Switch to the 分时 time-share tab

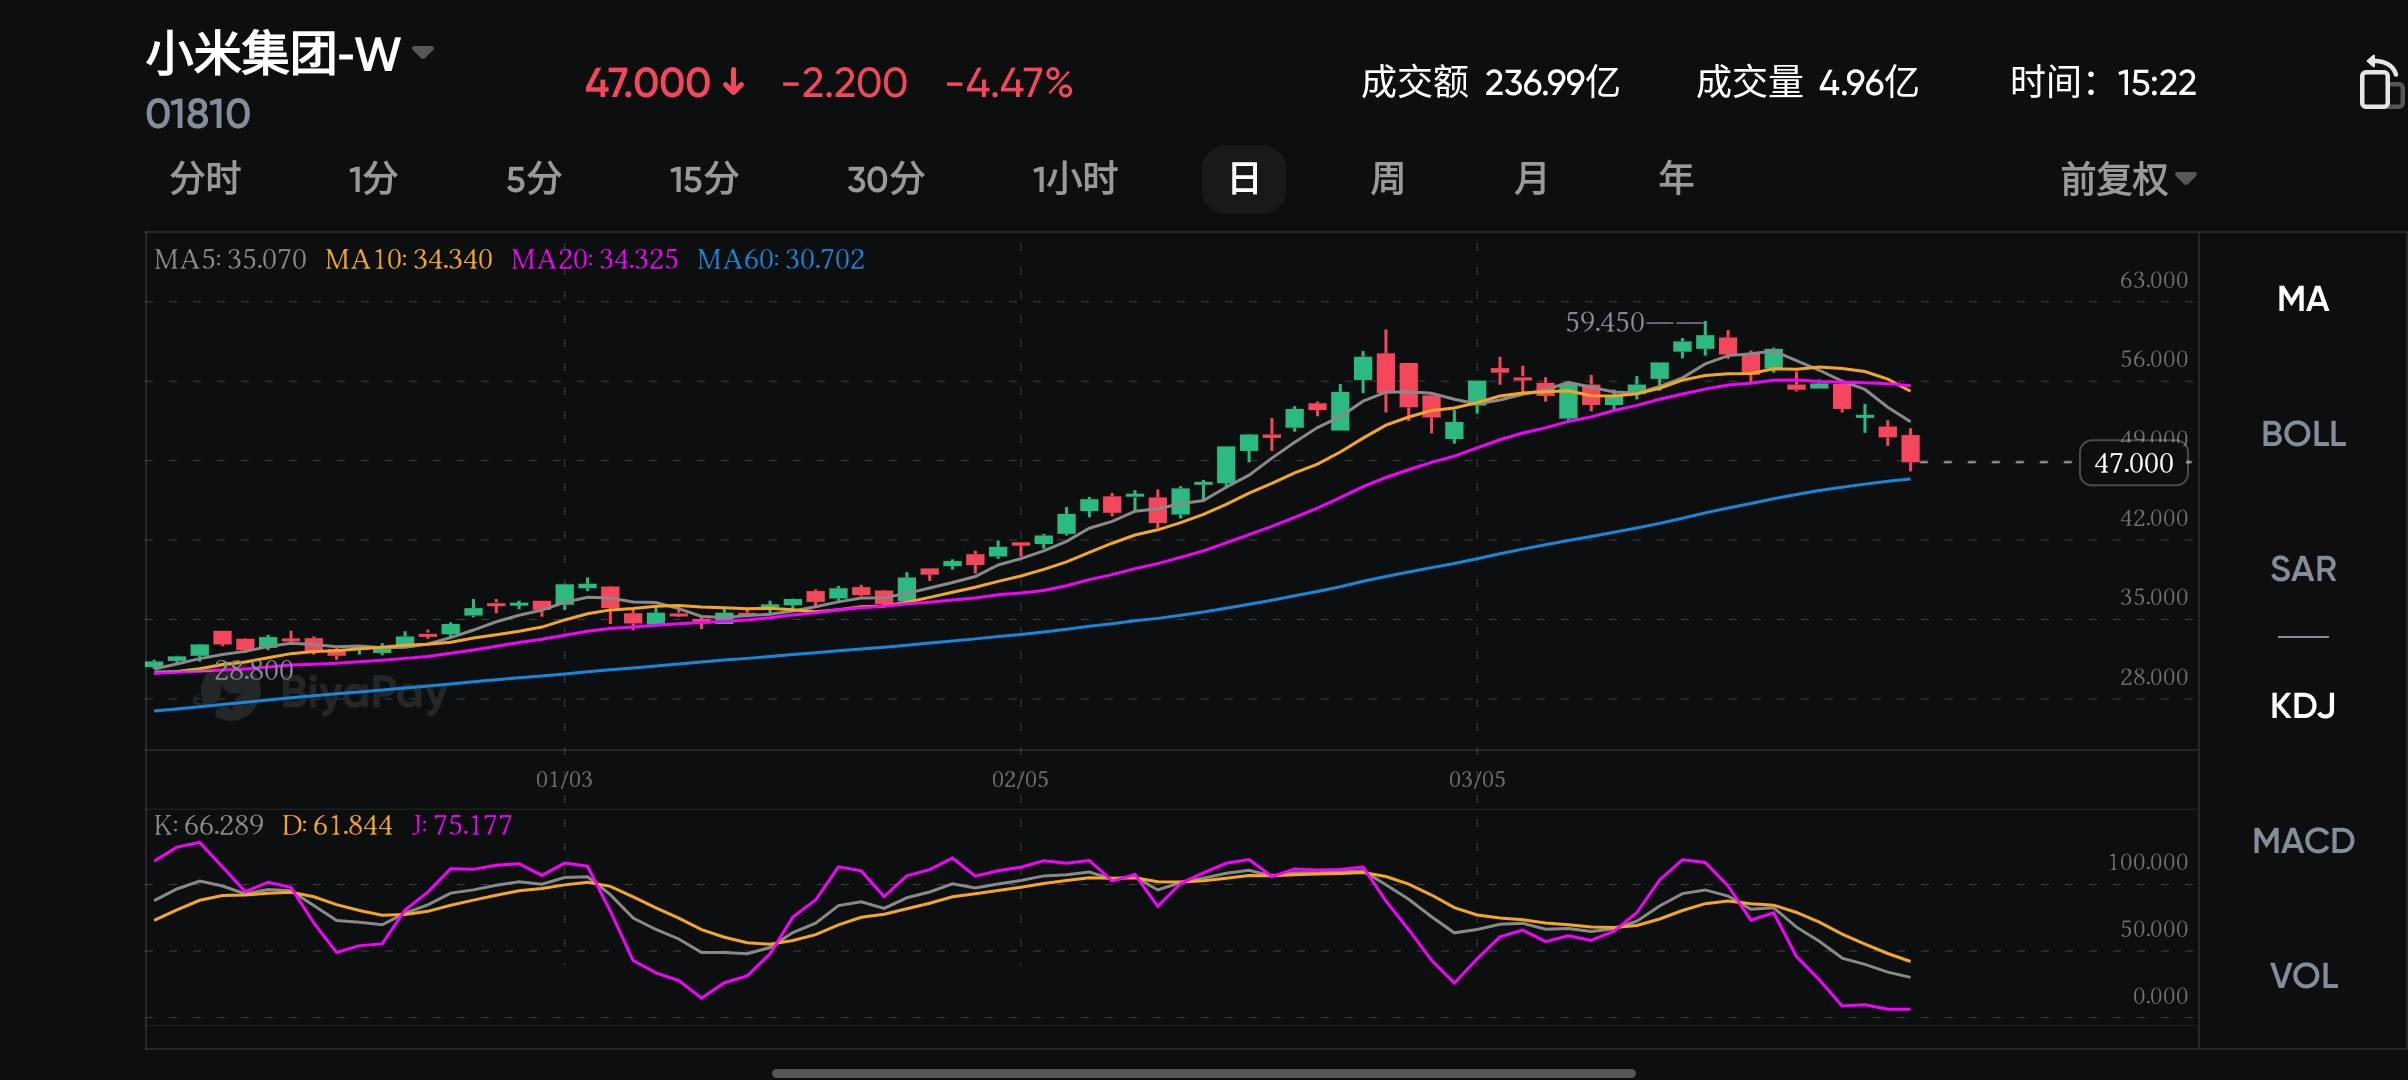click(x=205, y=180)
